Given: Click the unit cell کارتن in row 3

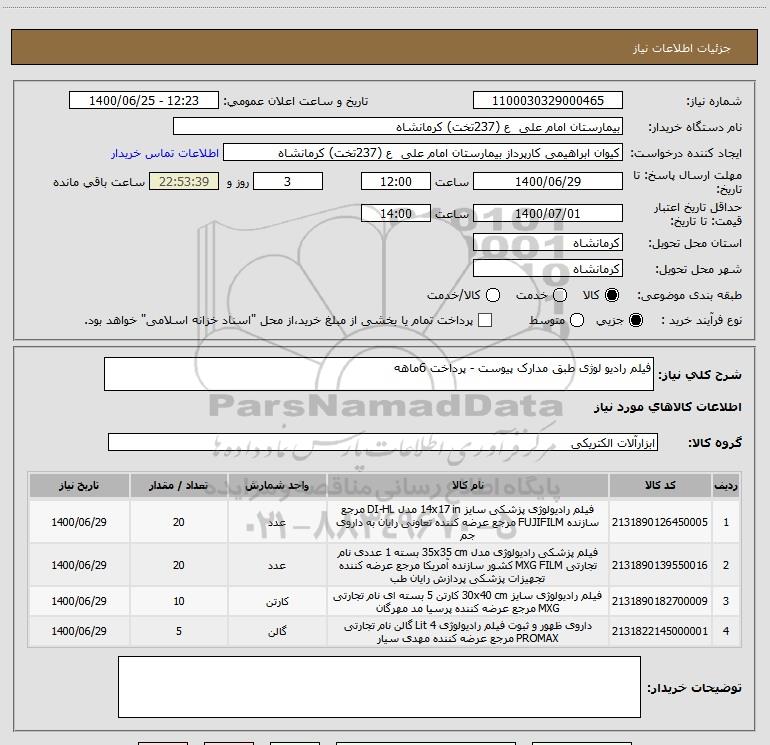Looking at the screenshot, I should click(277, 602).
